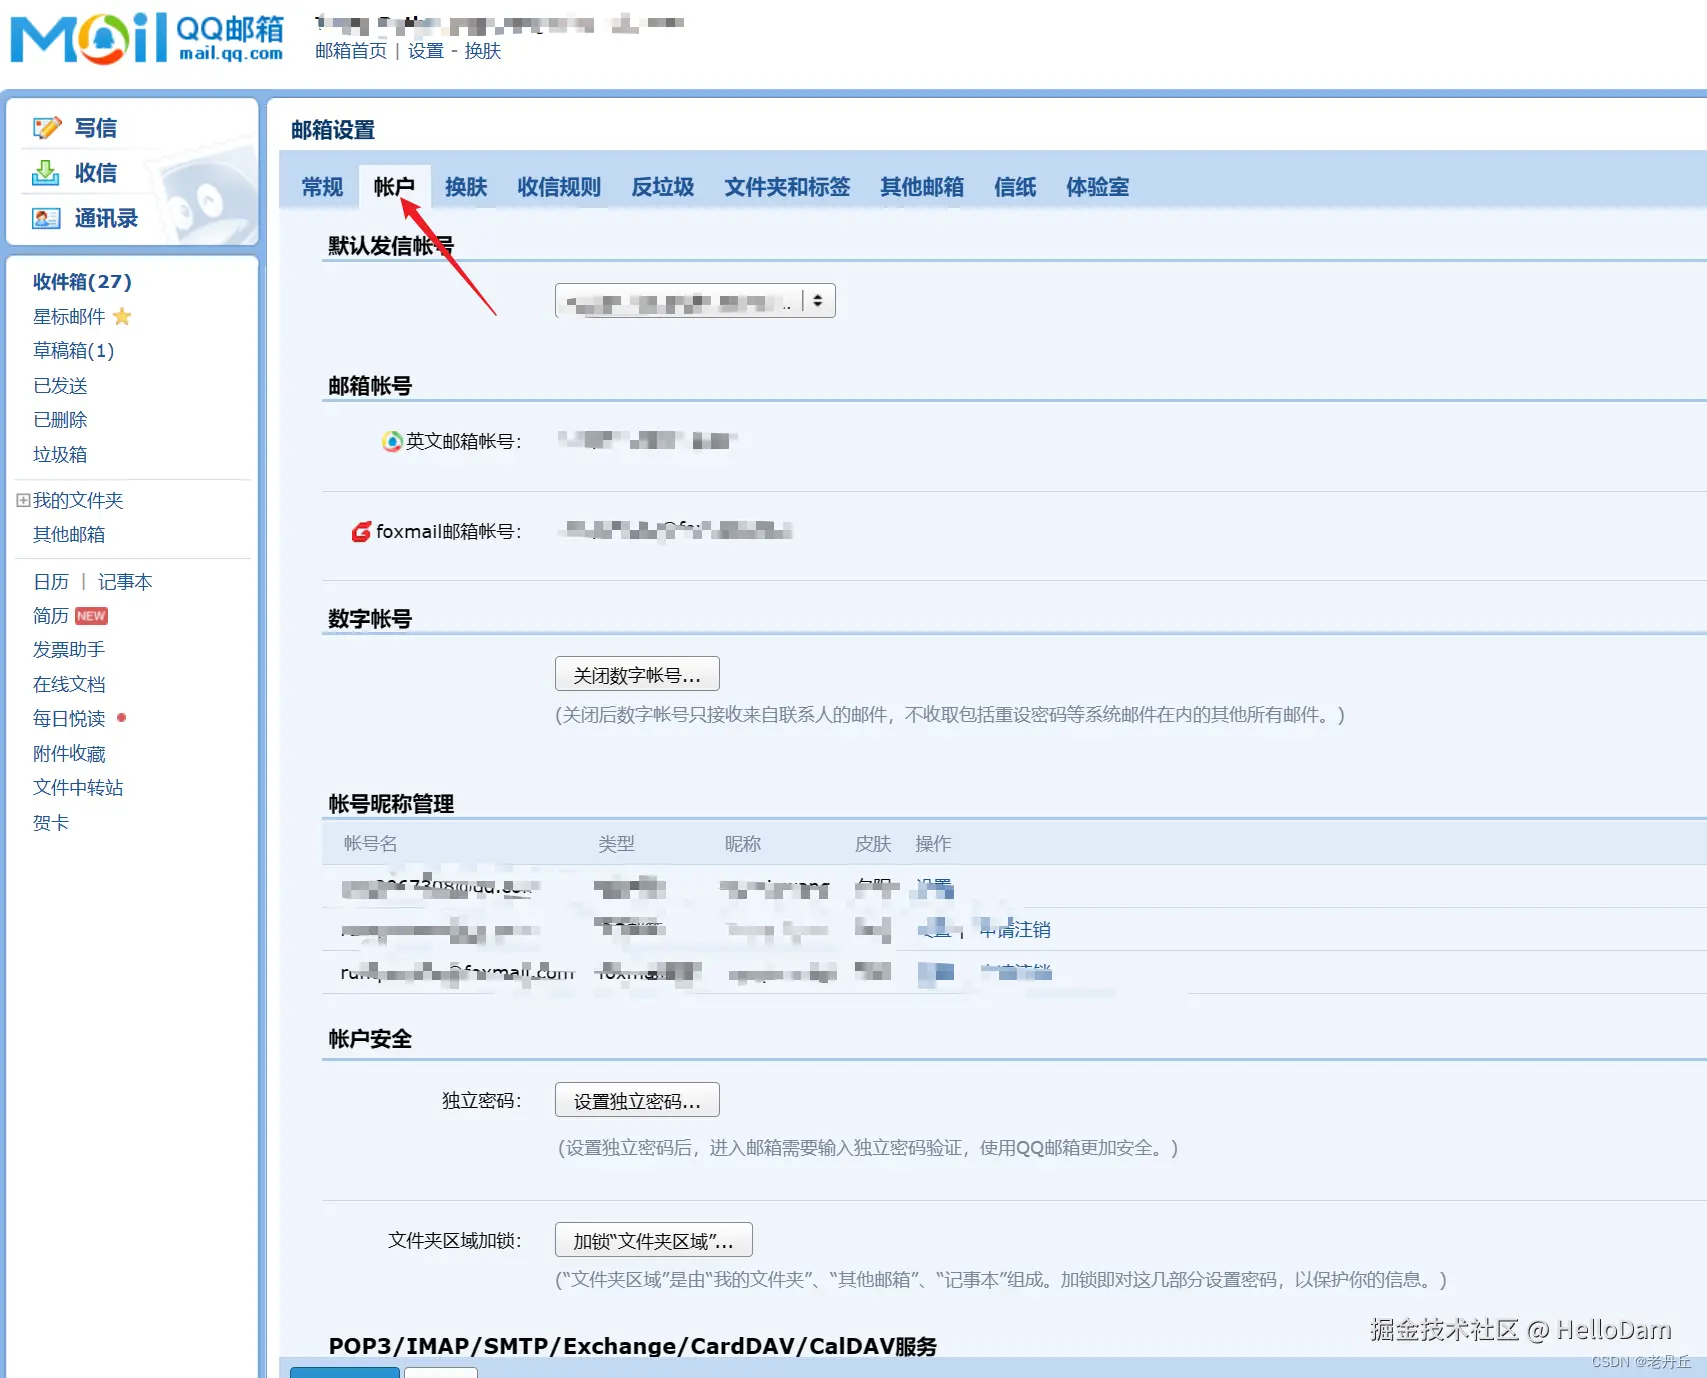Click the star icon beside 星标邮件
This screenshot has height=1378, width=1707.
pyautogui.click(x=123, y=316)
